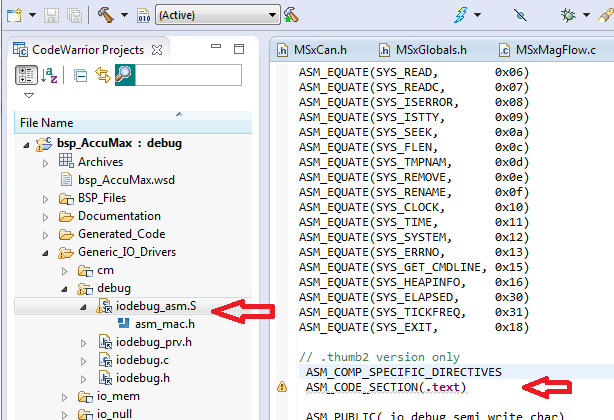614x420 pixels.
Task: Click the New project wizard icon
Action: point(14,15)
